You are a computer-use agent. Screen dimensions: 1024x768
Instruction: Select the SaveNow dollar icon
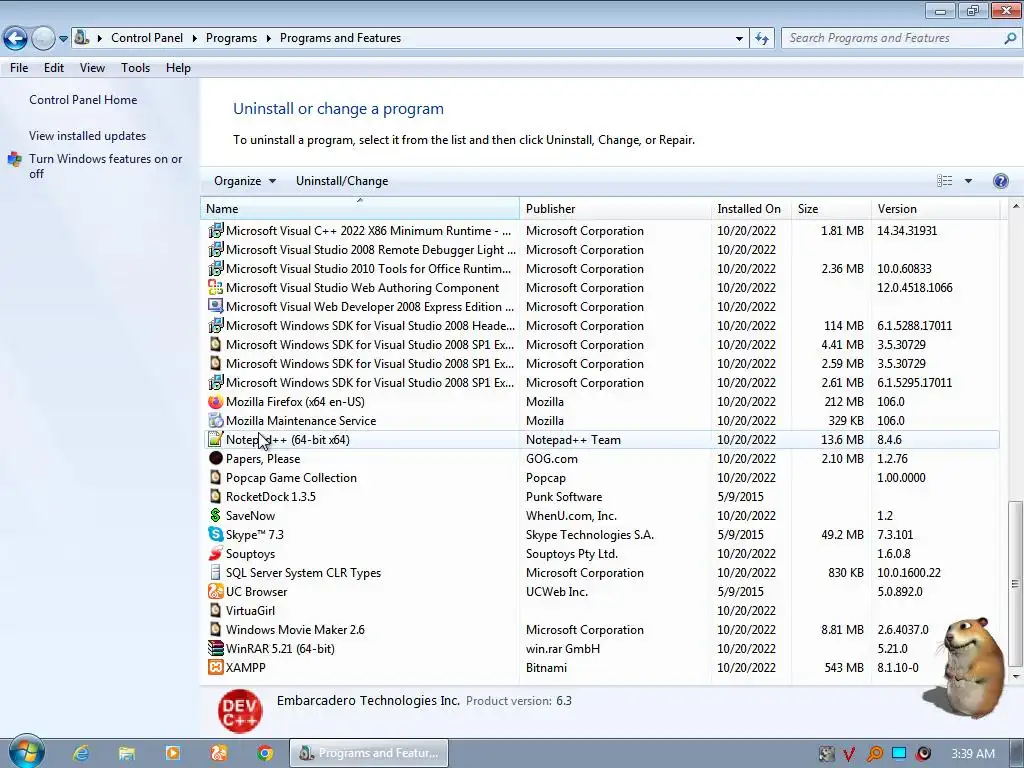tap(215, 515)
